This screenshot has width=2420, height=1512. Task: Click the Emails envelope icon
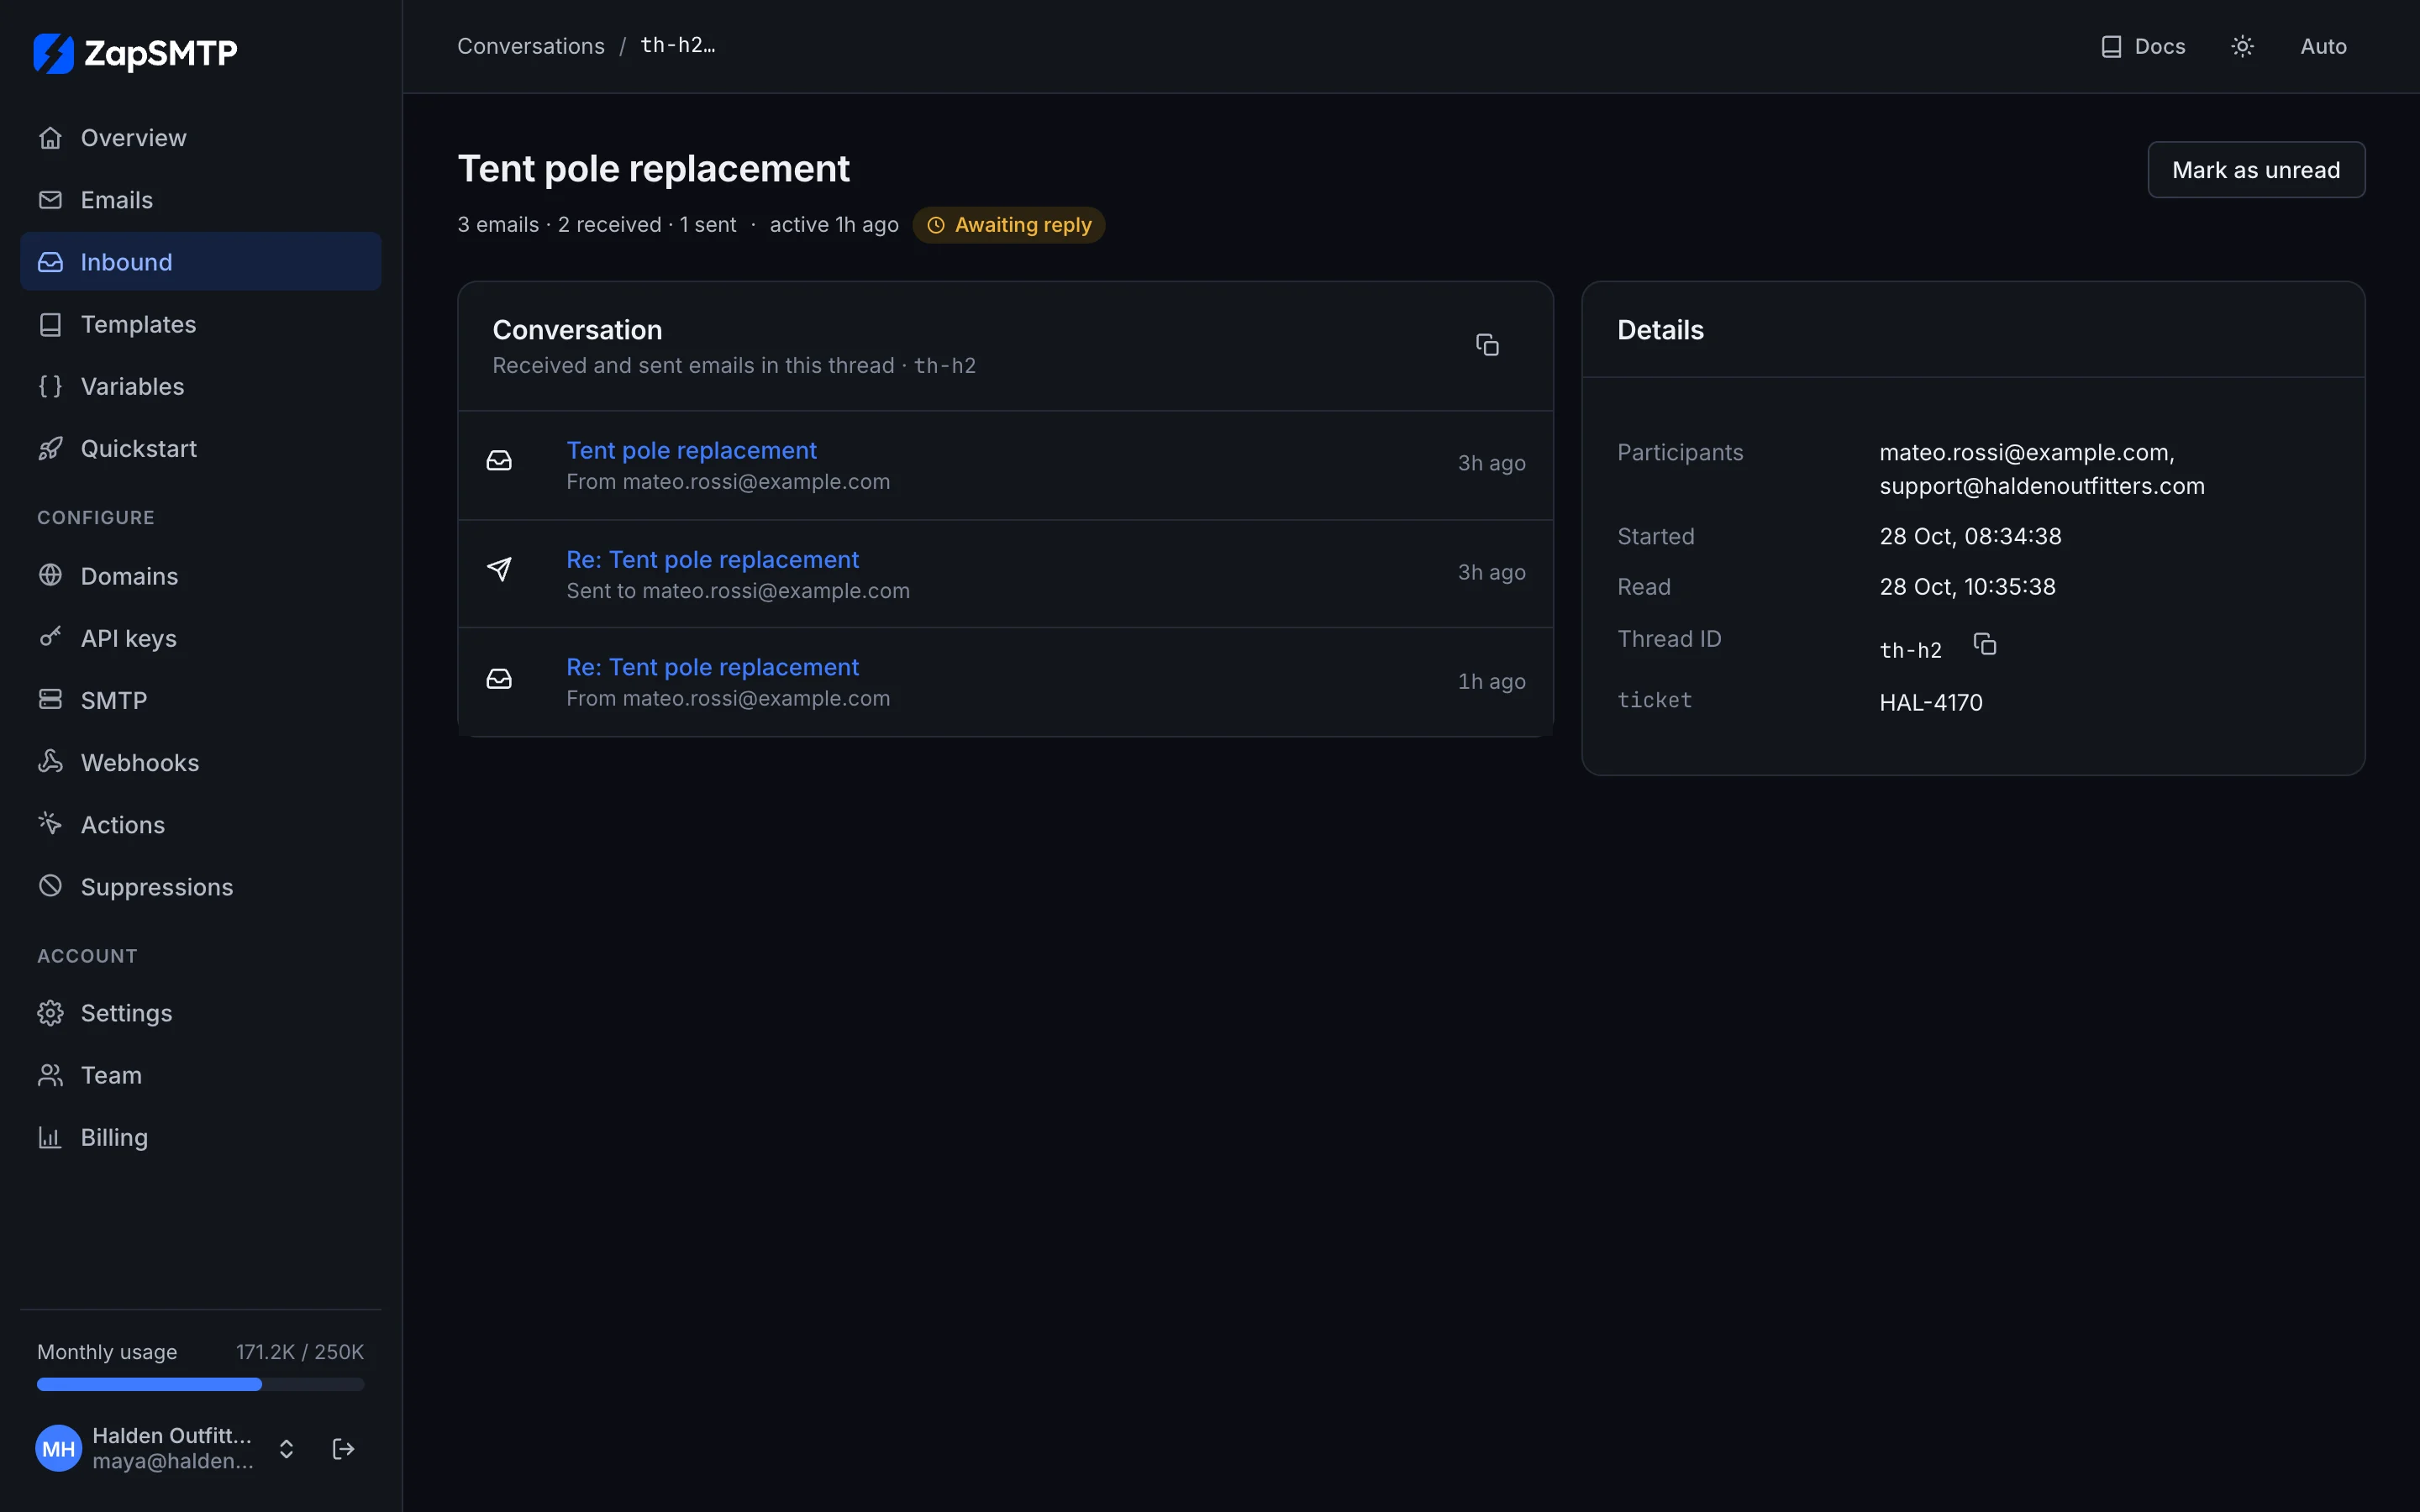pyautogui.click(x=50, y=200)
